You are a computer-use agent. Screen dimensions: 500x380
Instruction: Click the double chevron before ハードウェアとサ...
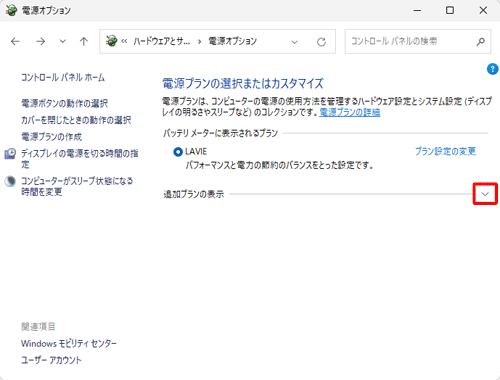click(x=124, y=42)
